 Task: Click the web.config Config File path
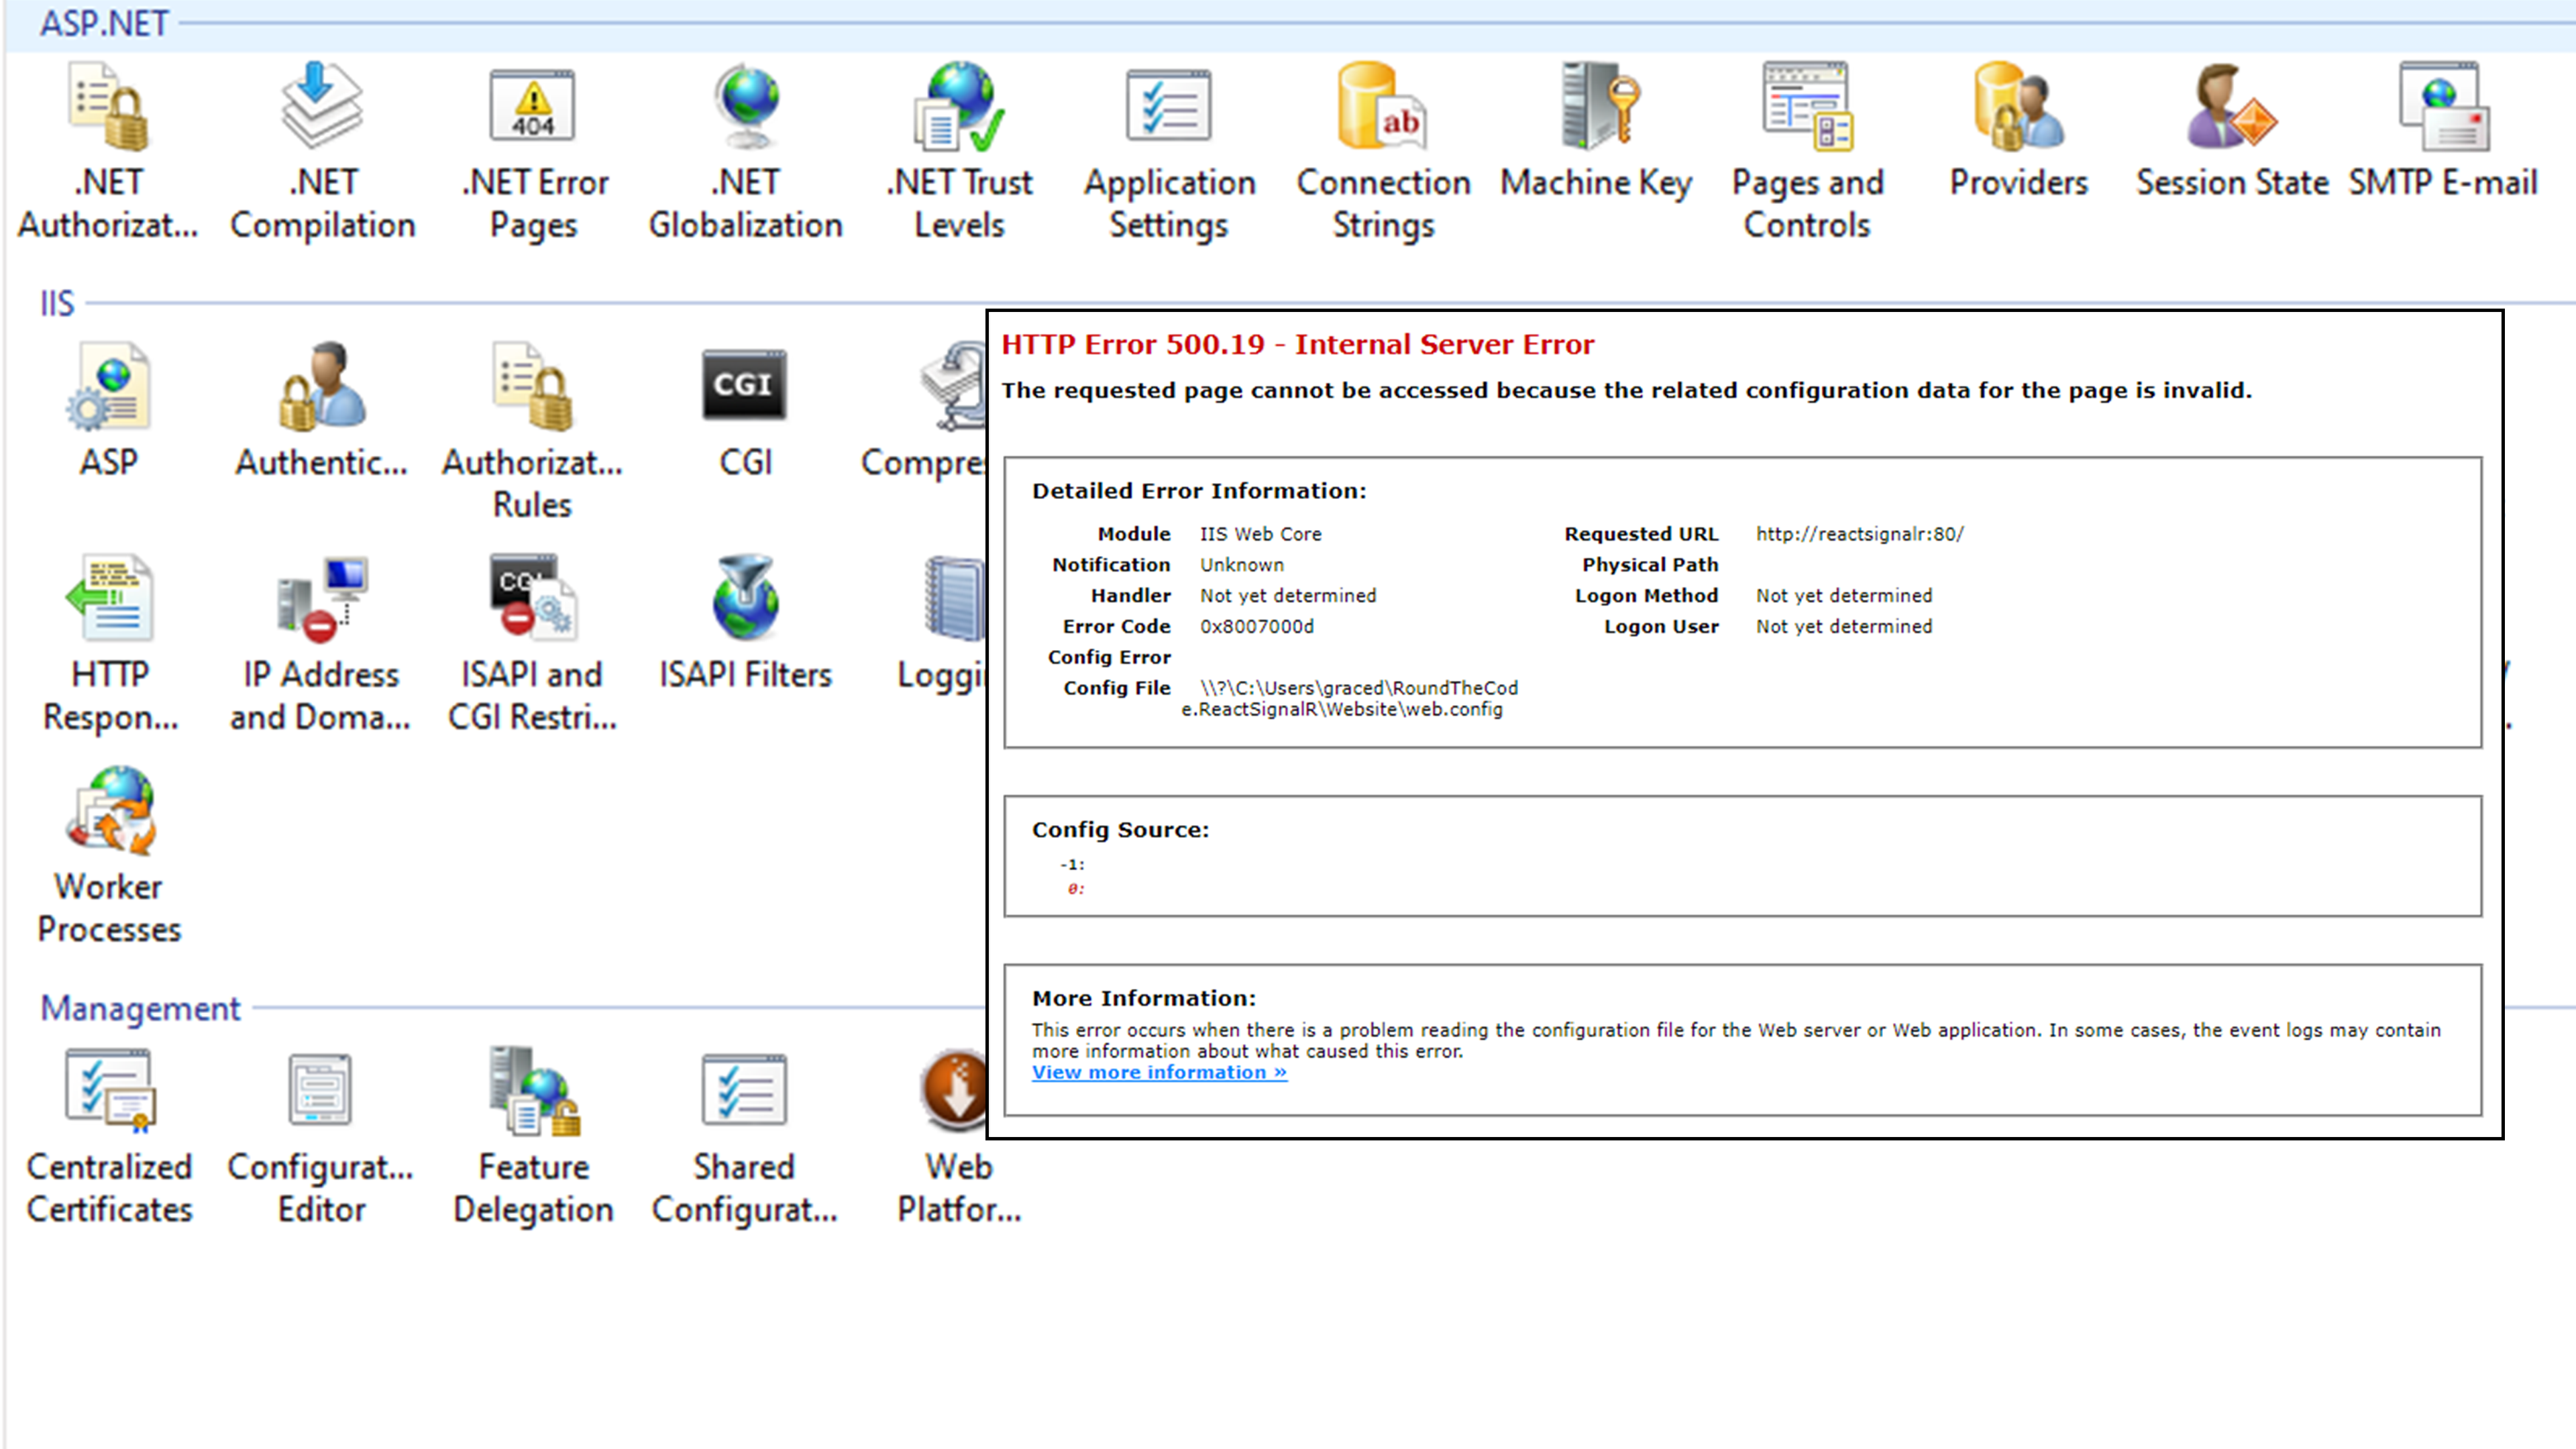[1349, 699]
